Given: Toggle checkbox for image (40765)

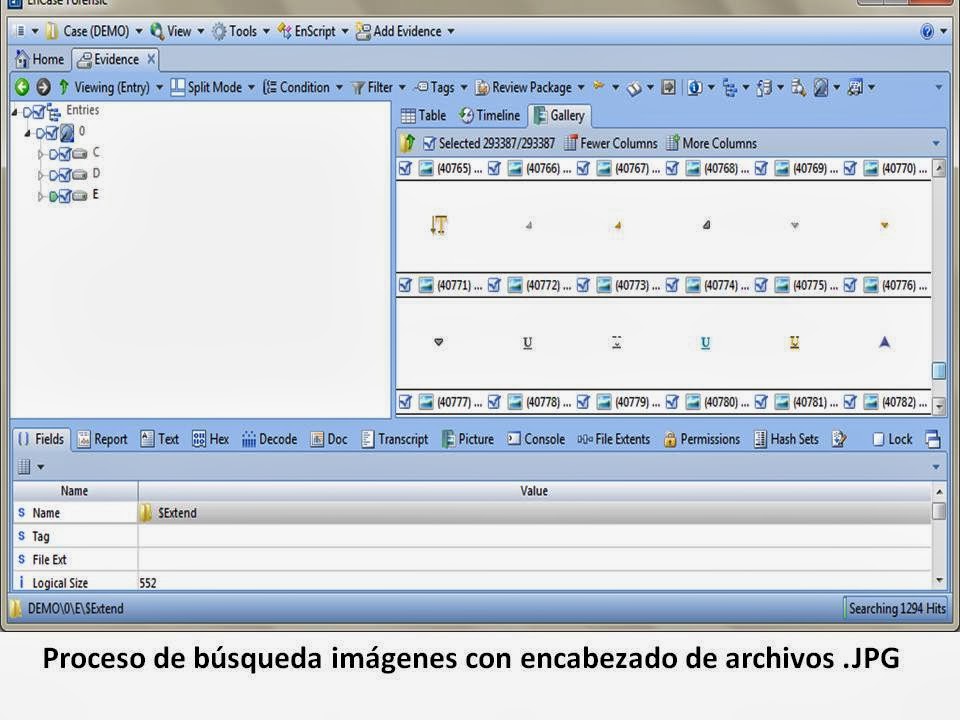Looking at the screenshot, I should pyautogui.click(x=405, y=168).
